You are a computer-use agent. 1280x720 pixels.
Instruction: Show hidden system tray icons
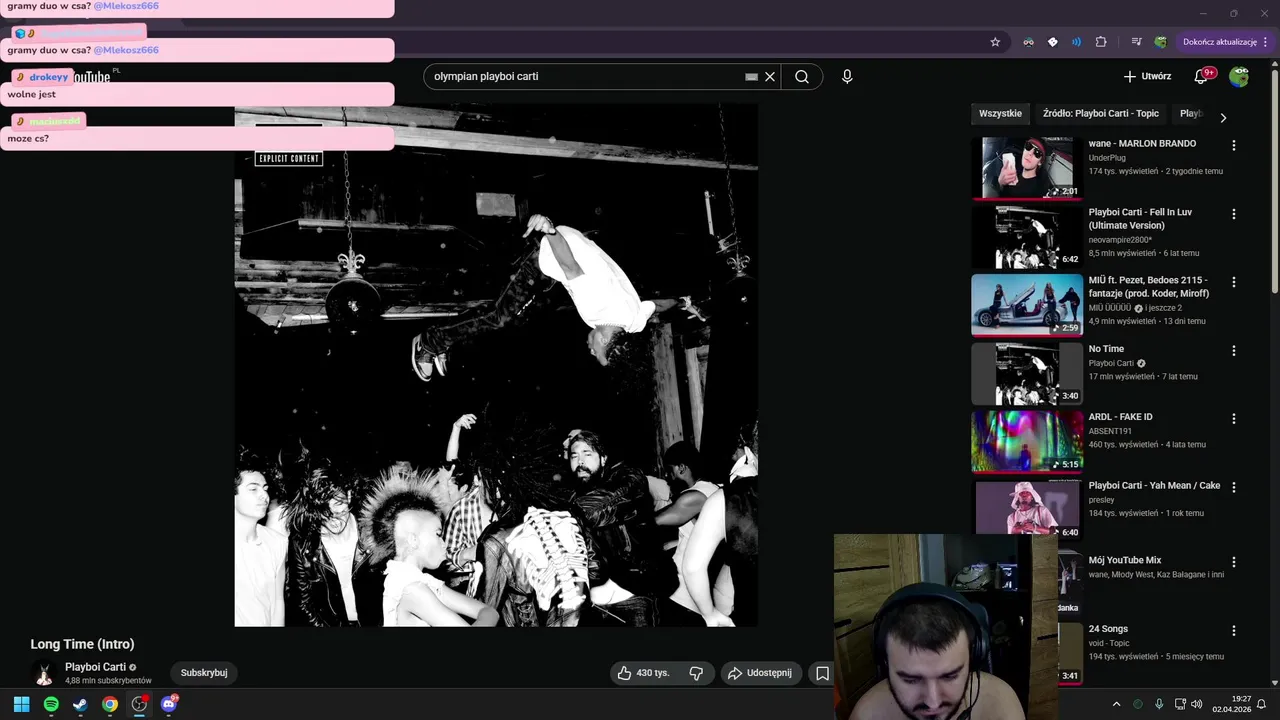point(1116,704)
